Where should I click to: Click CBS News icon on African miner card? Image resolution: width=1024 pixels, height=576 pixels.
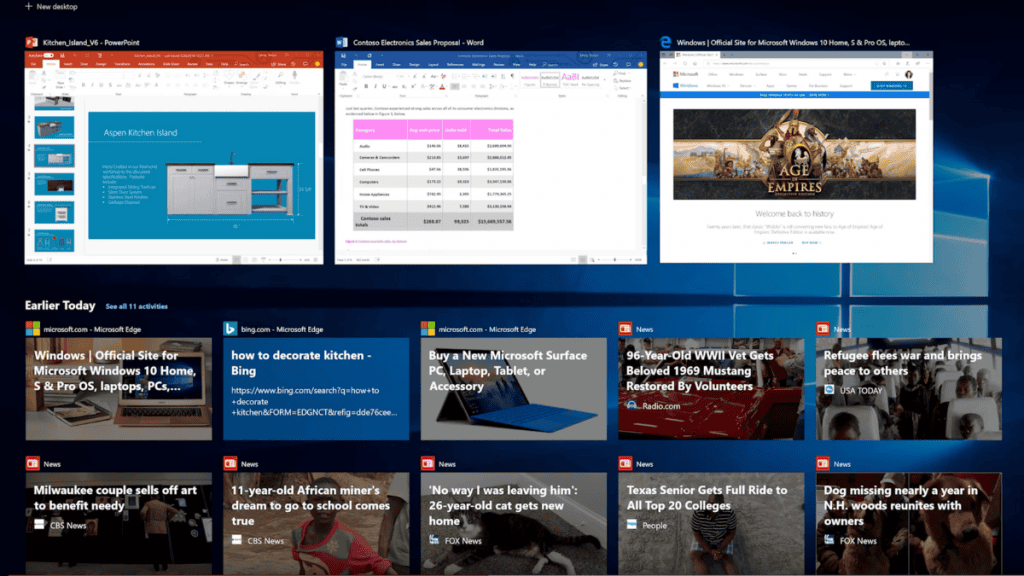236,540
